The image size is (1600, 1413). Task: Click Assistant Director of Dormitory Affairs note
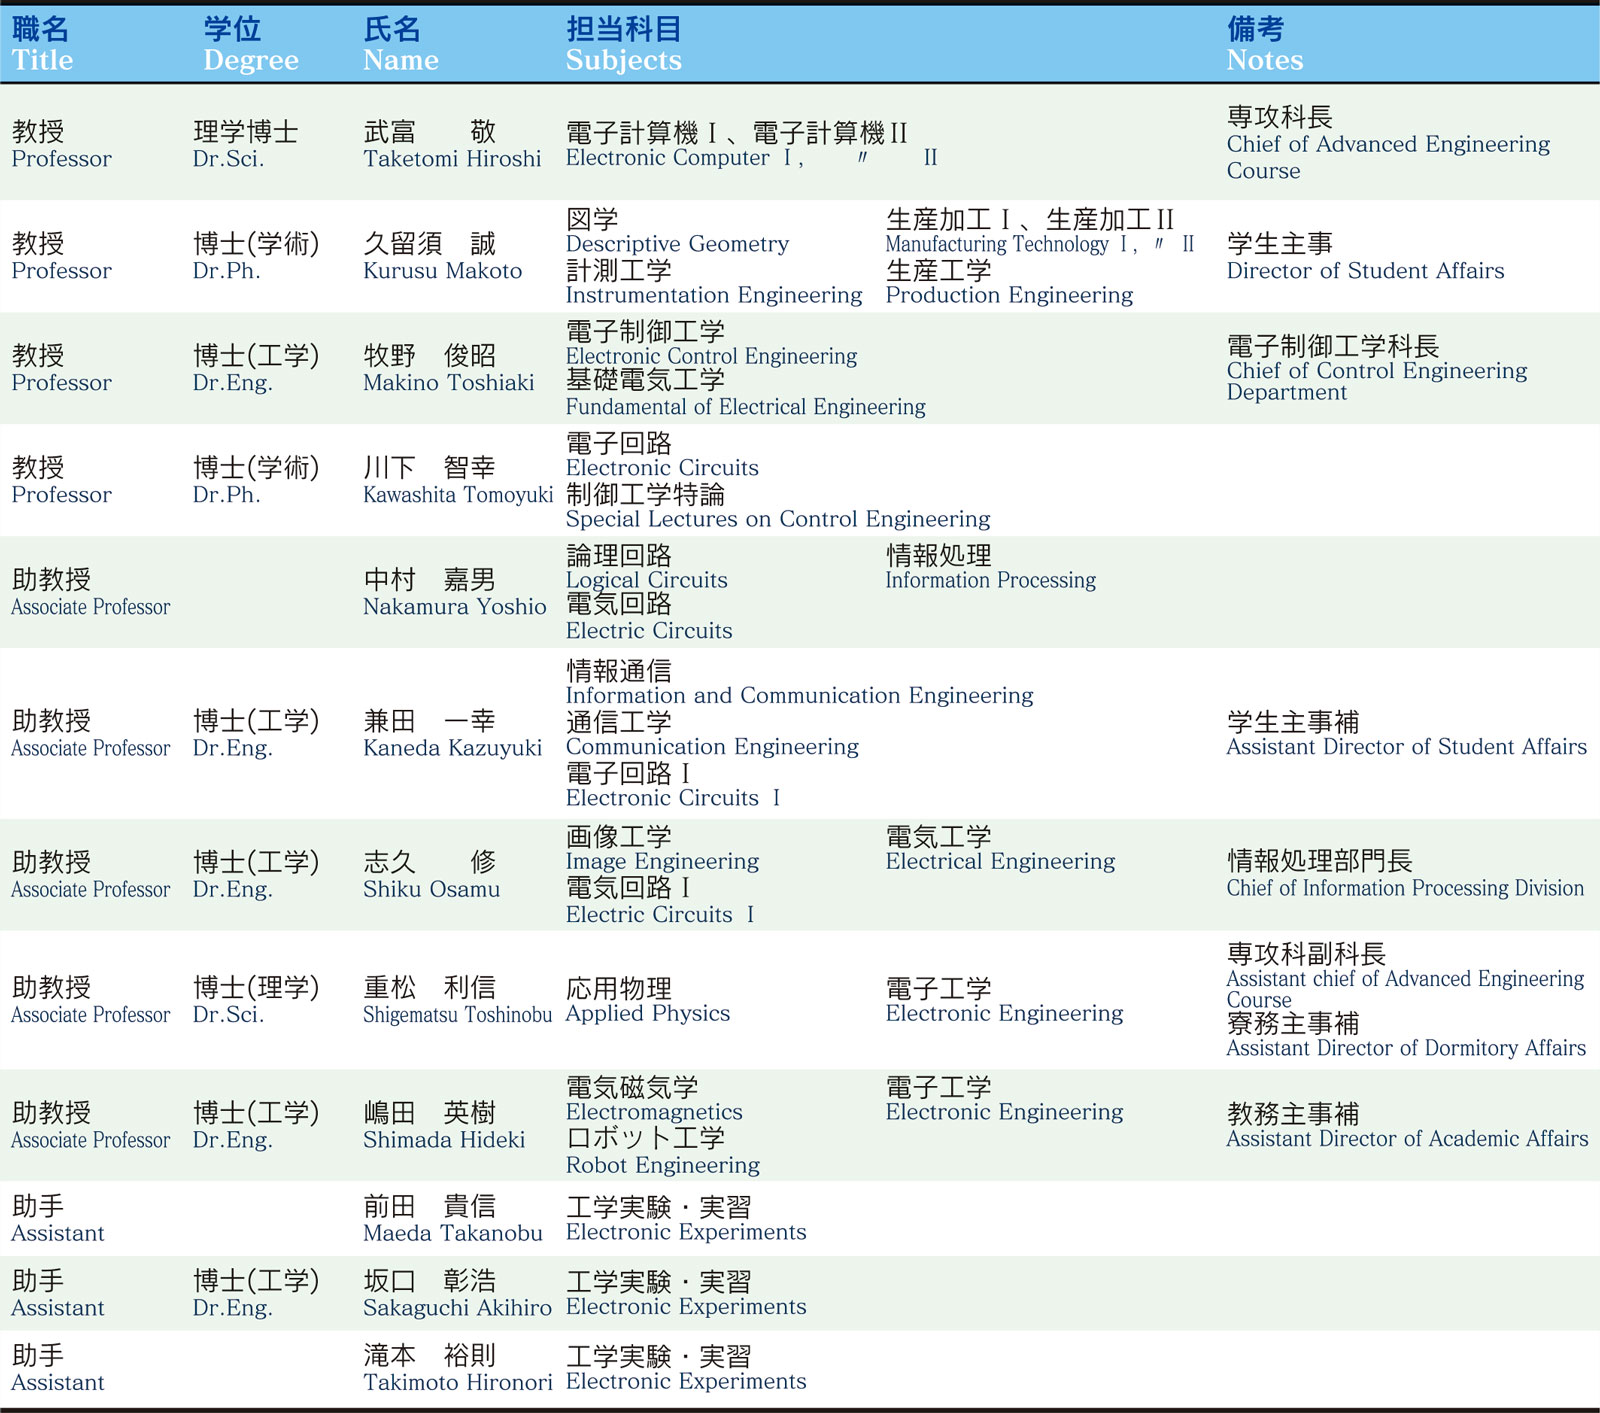tap(1406, 1048)
